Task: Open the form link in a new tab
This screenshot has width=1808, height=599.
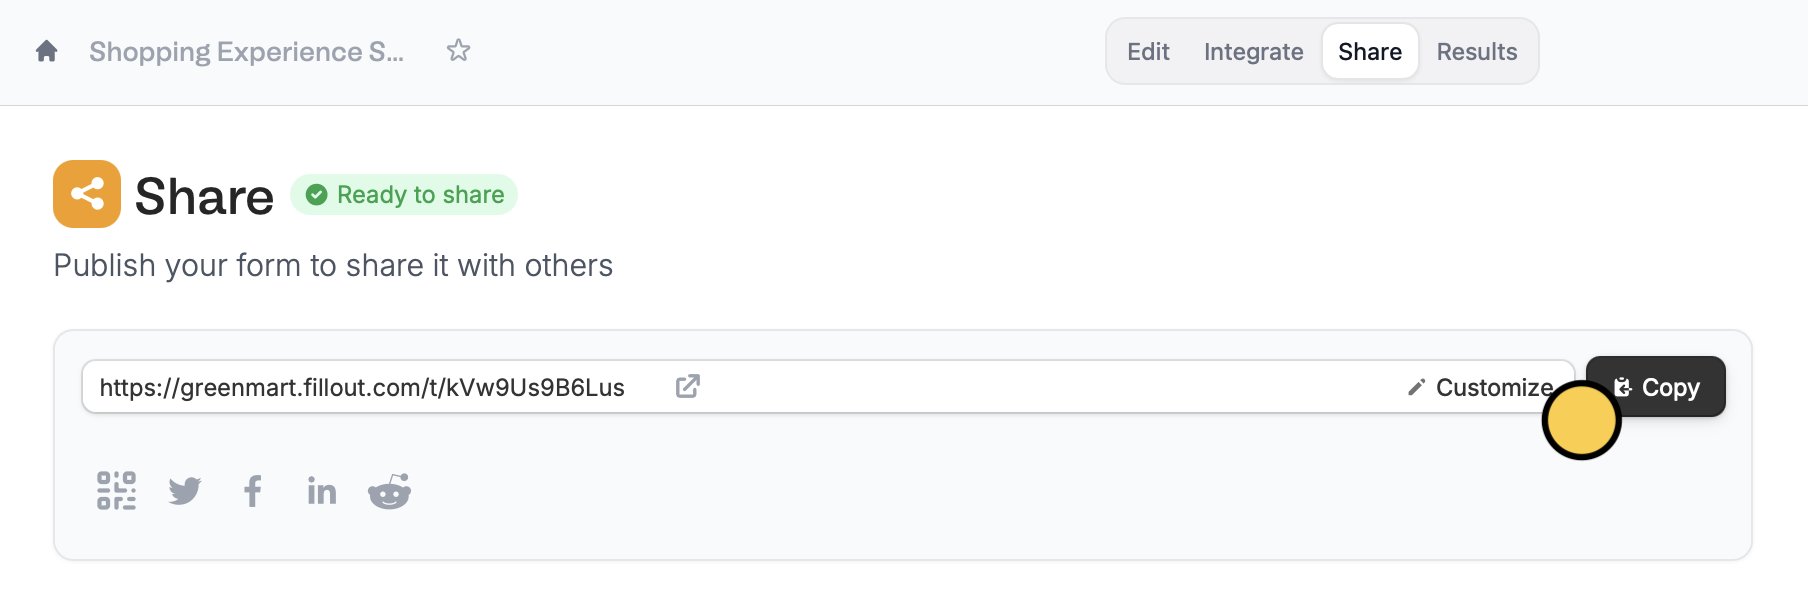Action: coord(688,386)
